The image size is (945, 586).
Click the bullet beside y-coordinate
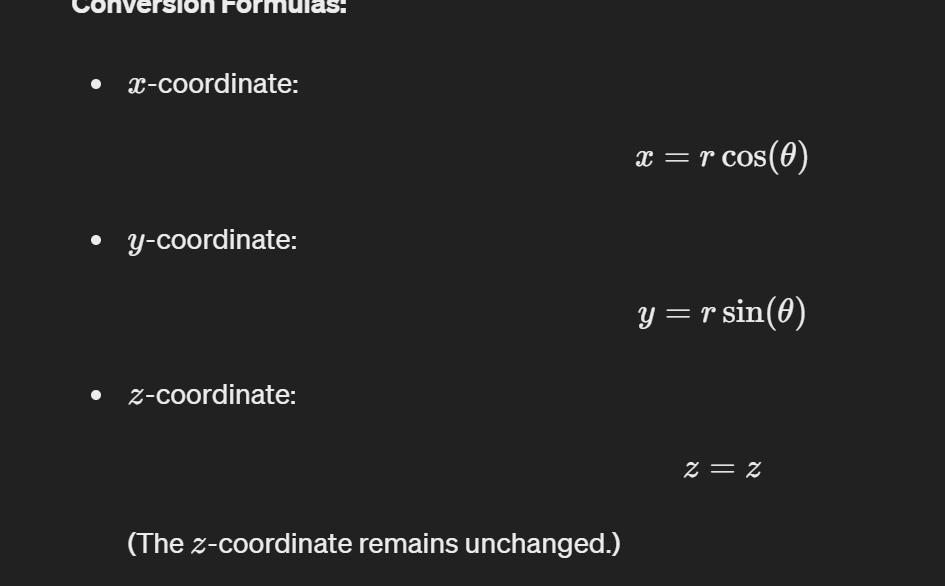coord(96,240)
